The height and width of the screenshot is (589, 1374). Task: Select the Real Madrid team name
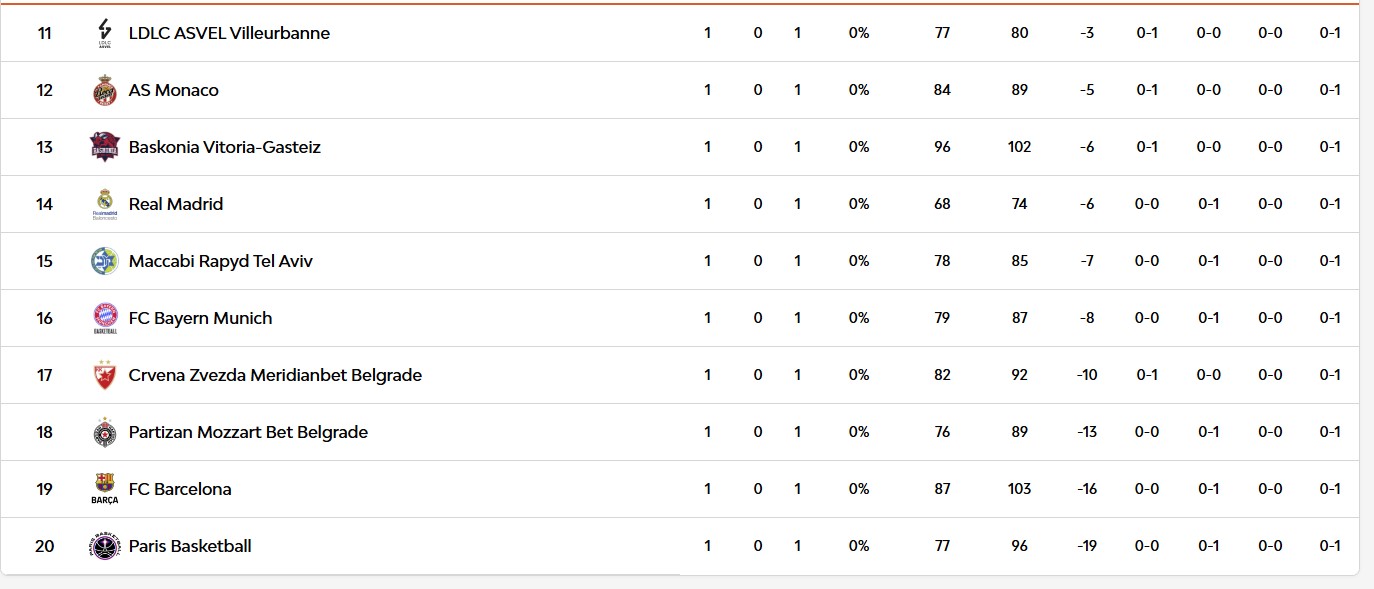point(176,204)
